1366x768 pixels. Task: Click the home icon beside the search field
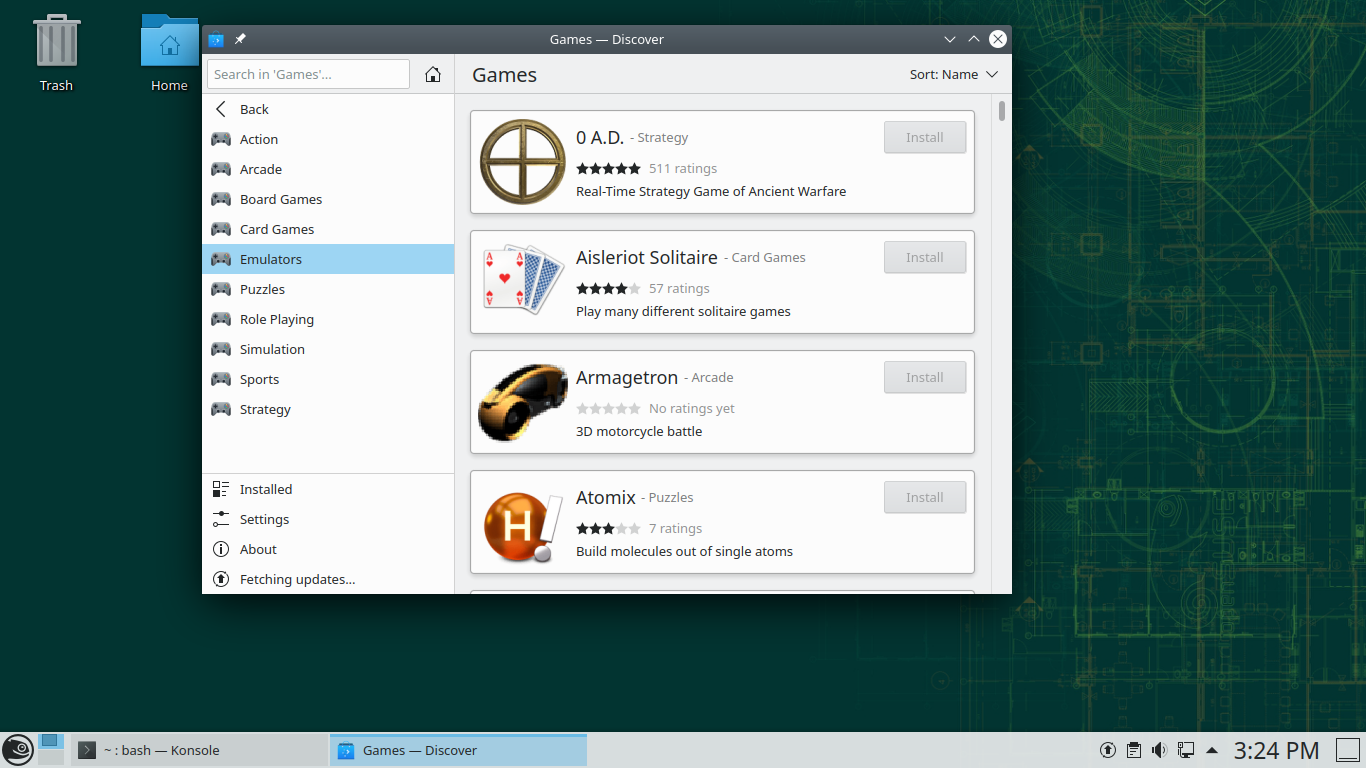pos(433,74)
